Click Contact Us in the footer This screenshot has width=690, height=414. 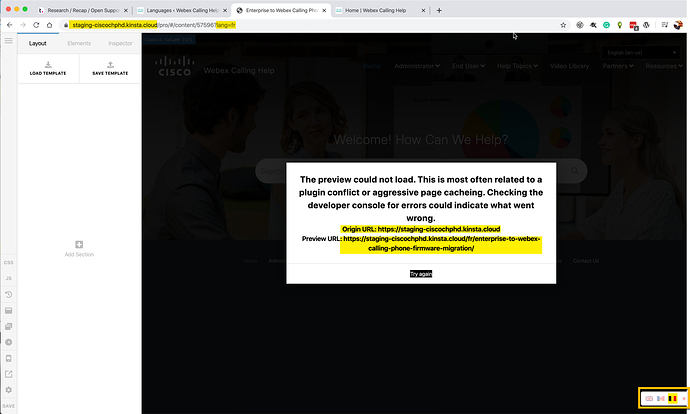click(586, 261)
